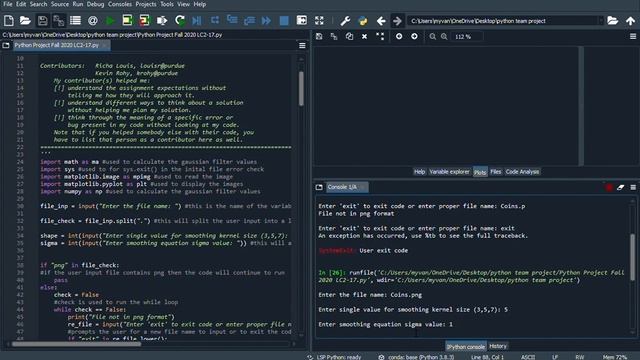The image size is (640, 360).
Task: Run the file with the green play button
Action: 110,20
